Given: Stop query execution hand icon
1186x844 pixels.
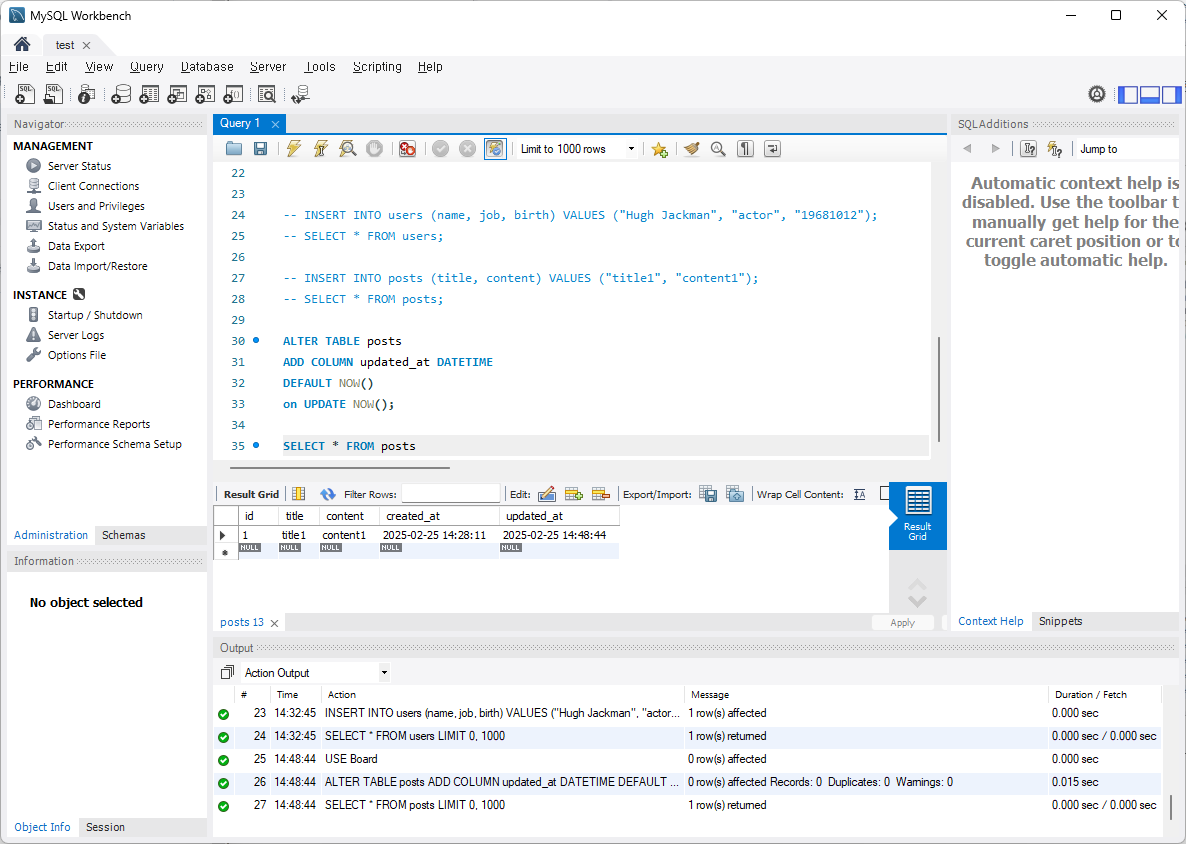Looking at the screenshot, I should coord(374,149).
